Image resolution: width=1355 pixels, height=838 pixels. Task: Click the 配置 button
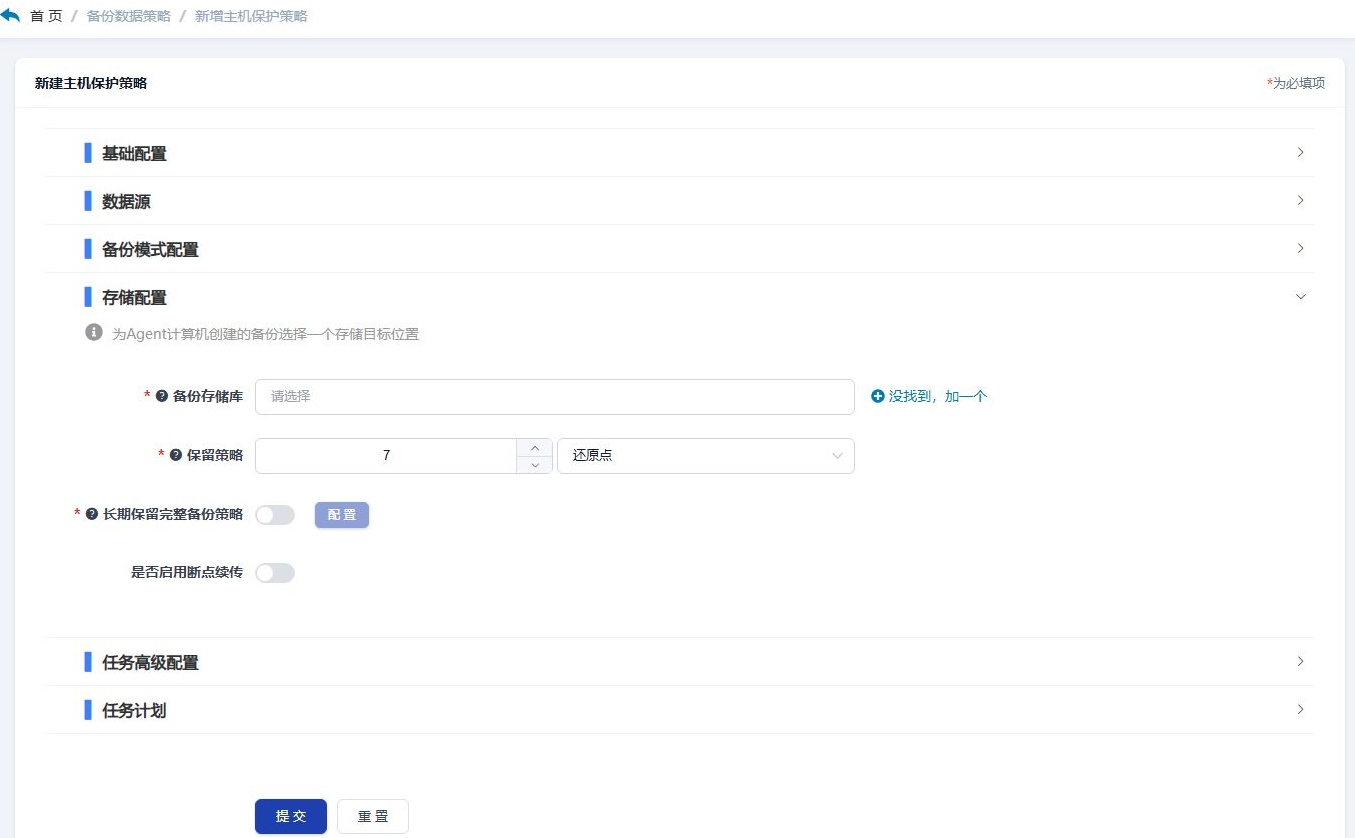(342, 515)
